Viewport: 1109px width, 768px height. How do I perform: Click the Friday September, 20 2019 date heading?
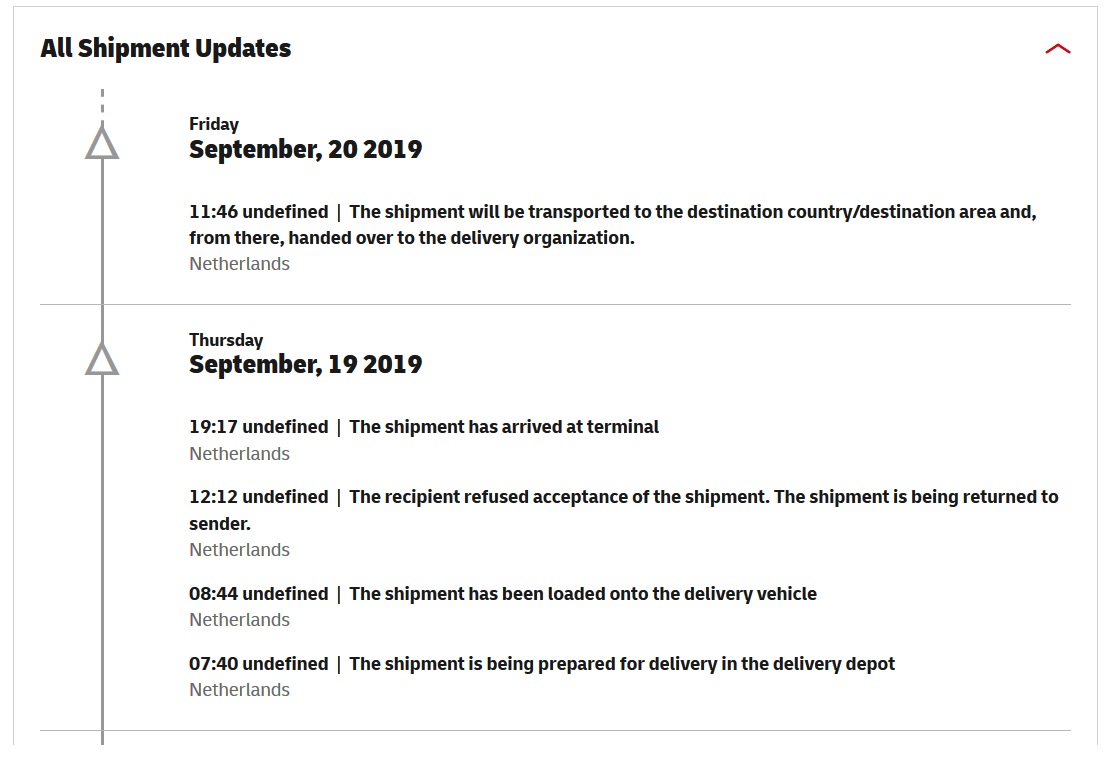[x=306, y=139]
